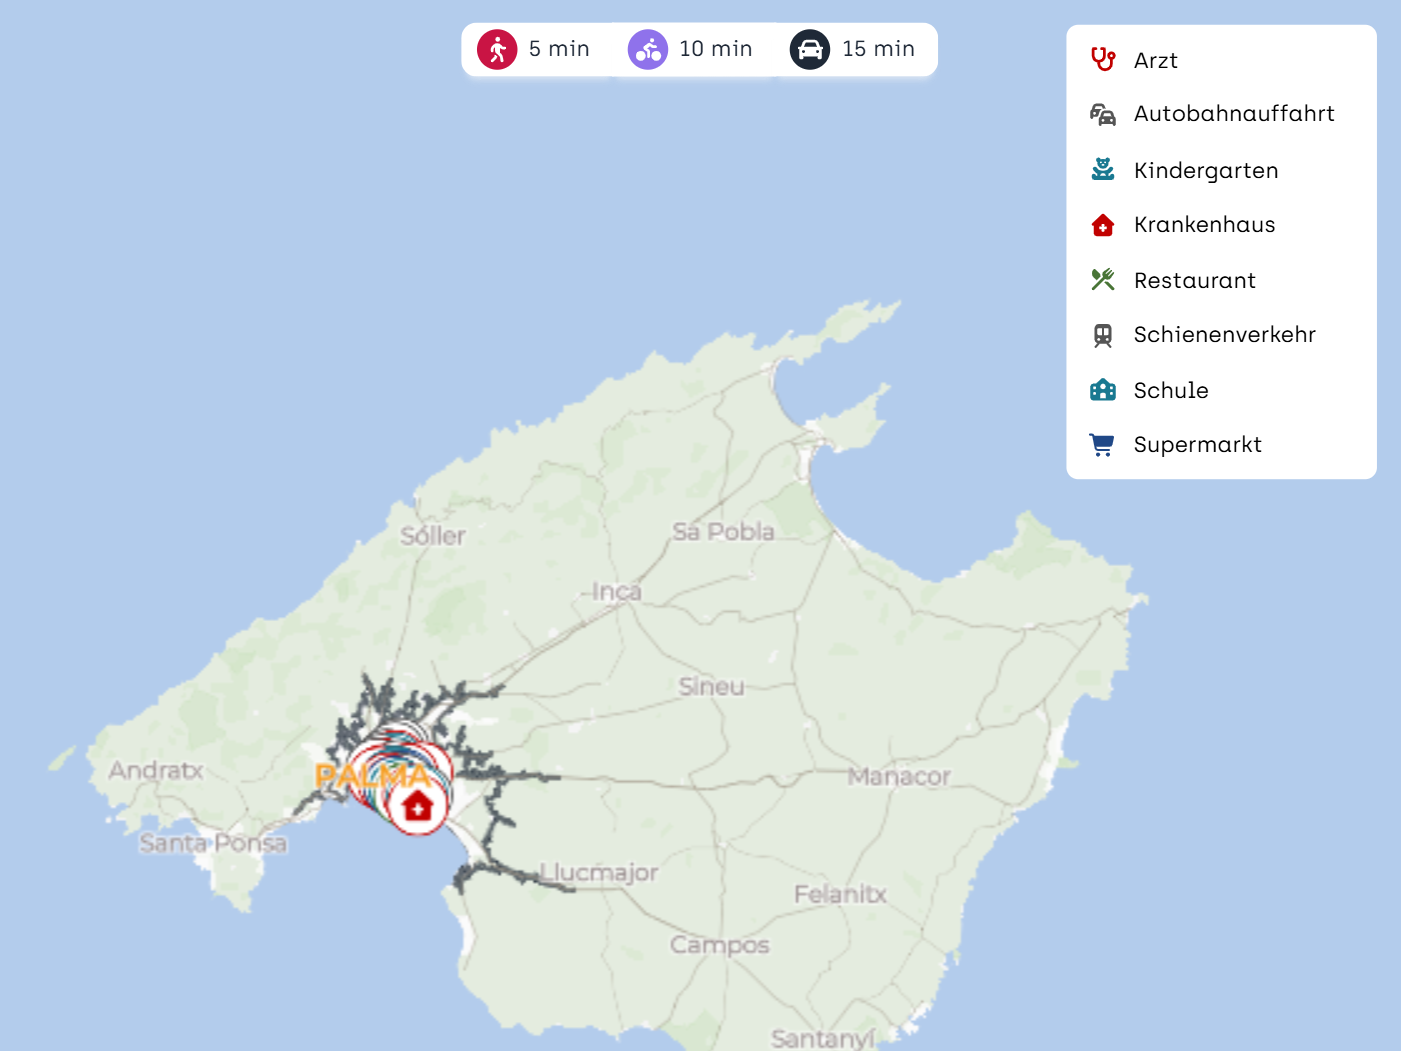The image size is (1401, 1051).
Task: Select the Schule building icon
Action: [x=1102, y=390]
